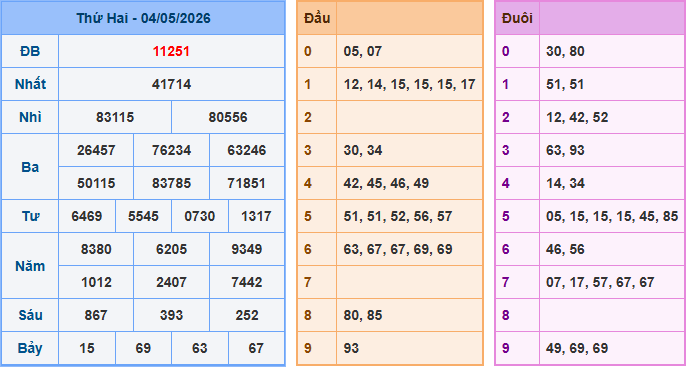Click Đuôi values 14, 34

(x=565, y=183)
